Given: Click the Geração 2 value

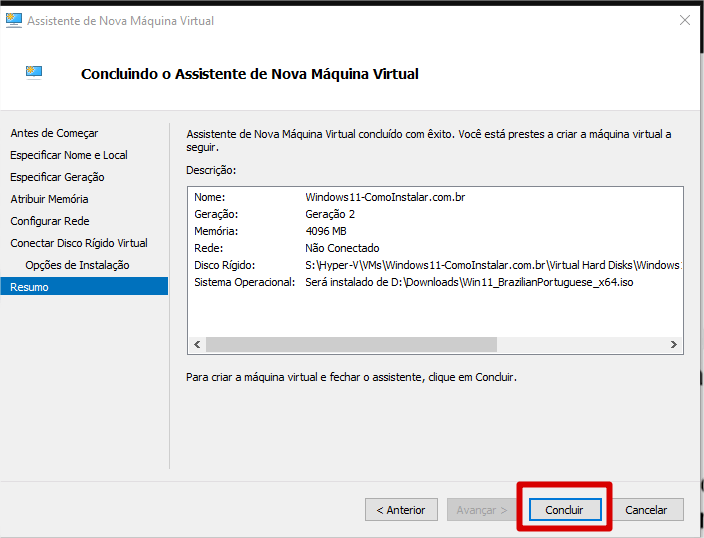Looking at the screenshot, I should pos(330,214).
